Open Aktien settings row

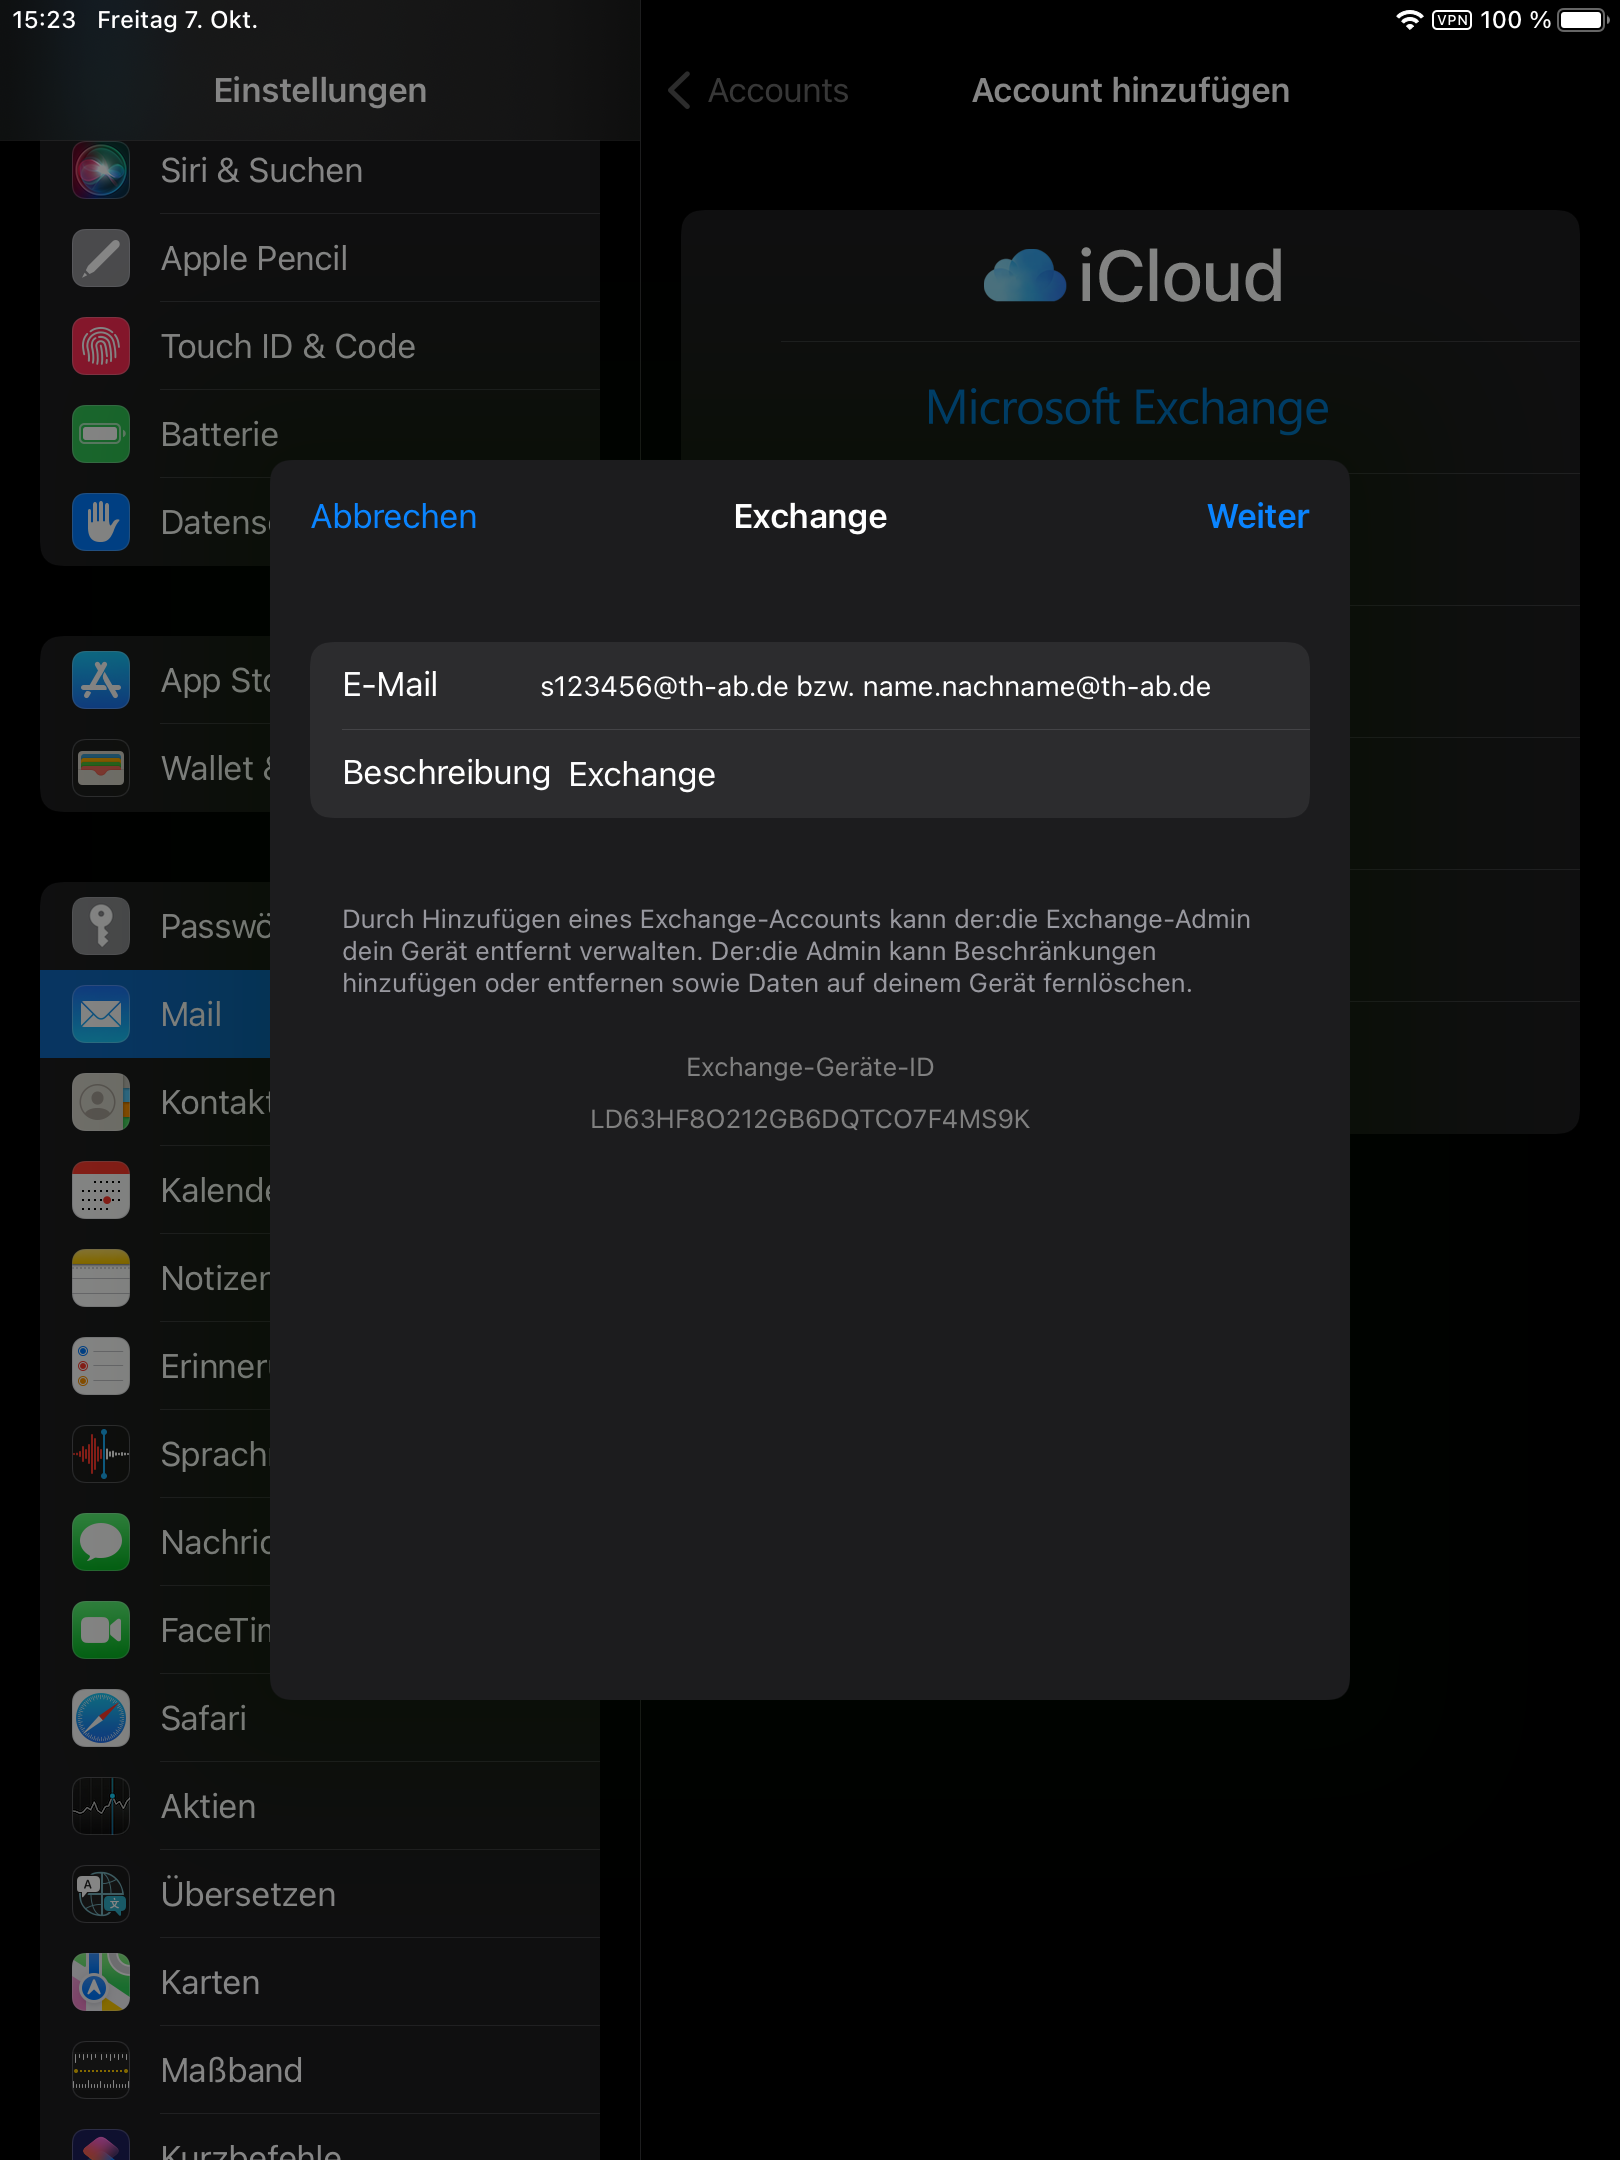tap(320, 1806)
